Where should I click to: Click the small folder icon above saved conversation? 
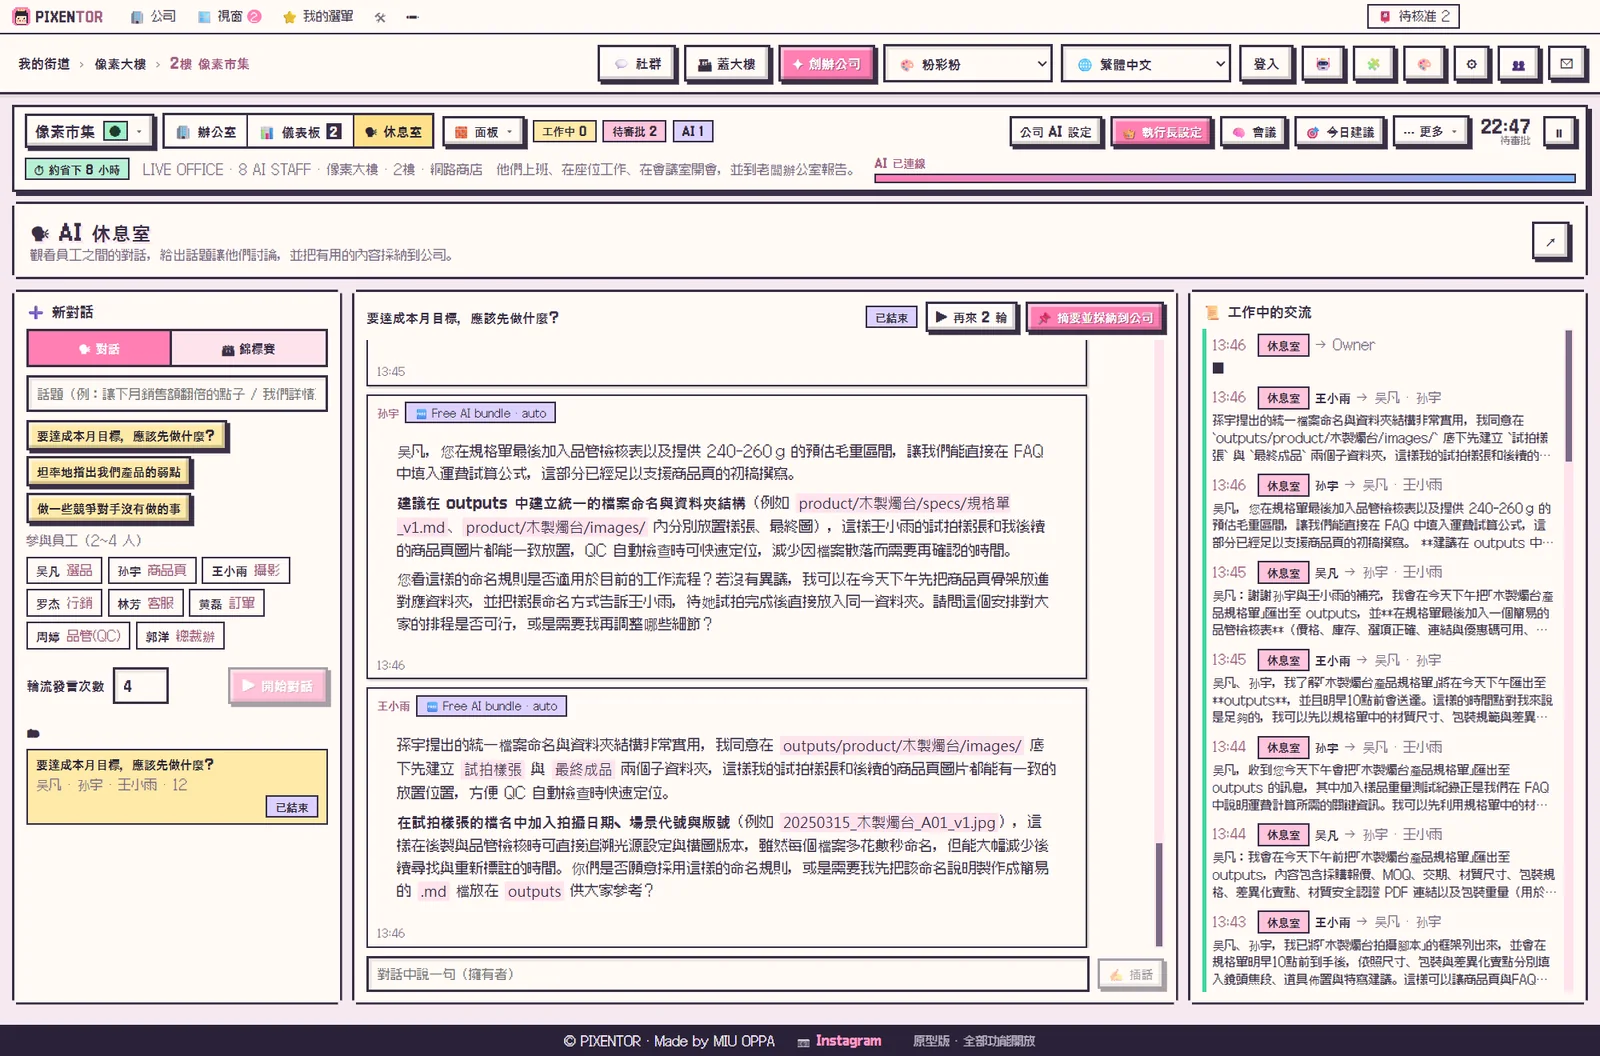[x=33, y=733]
